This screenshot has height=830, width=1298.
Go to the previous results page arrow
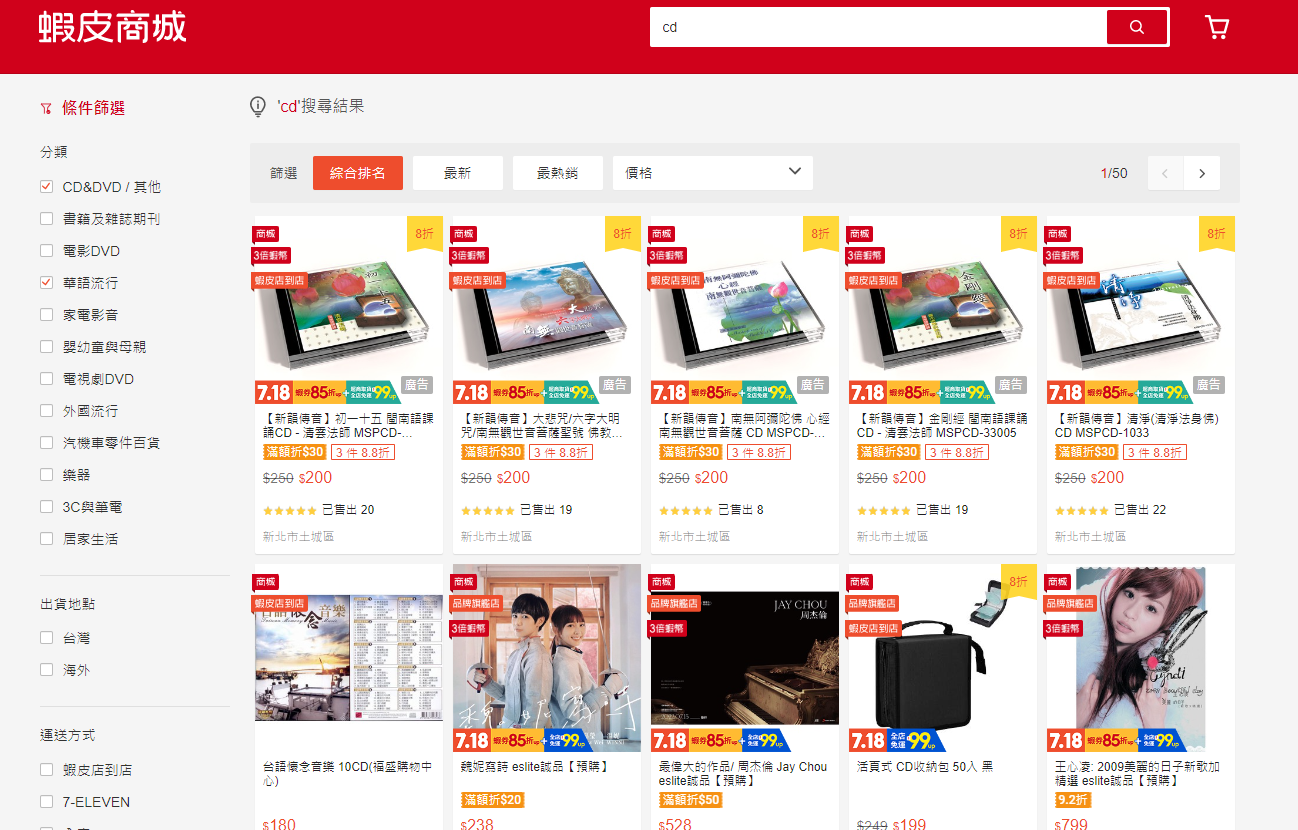click(1165, 173)
